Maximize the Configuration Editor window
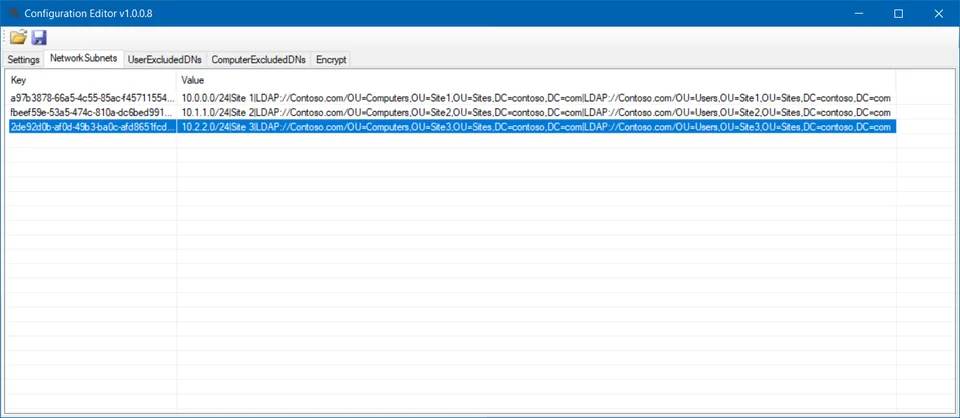Image resolution: width=960 pixels, height=418 pixels. pos(898,13)
